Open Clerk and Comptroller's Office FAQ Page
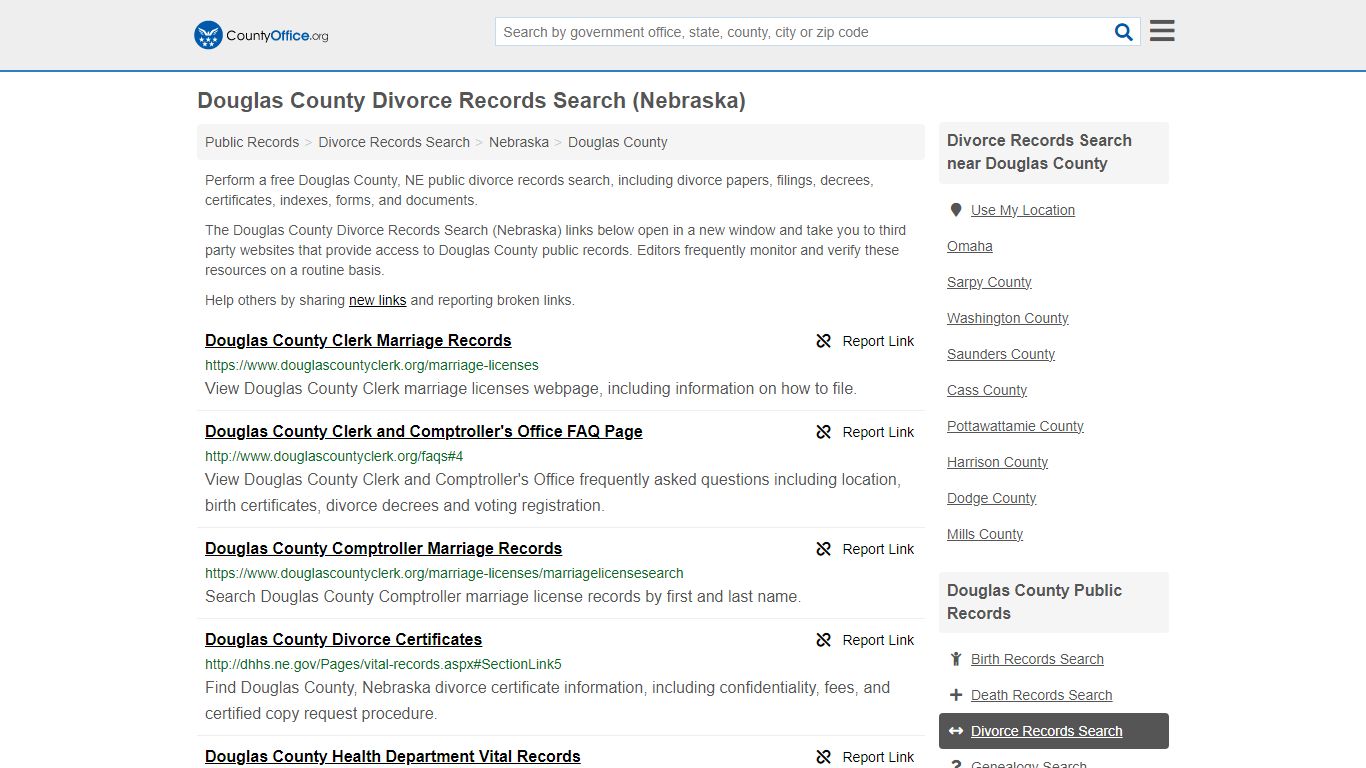This screenshot has height=768, width=1366. click(424, 431)
